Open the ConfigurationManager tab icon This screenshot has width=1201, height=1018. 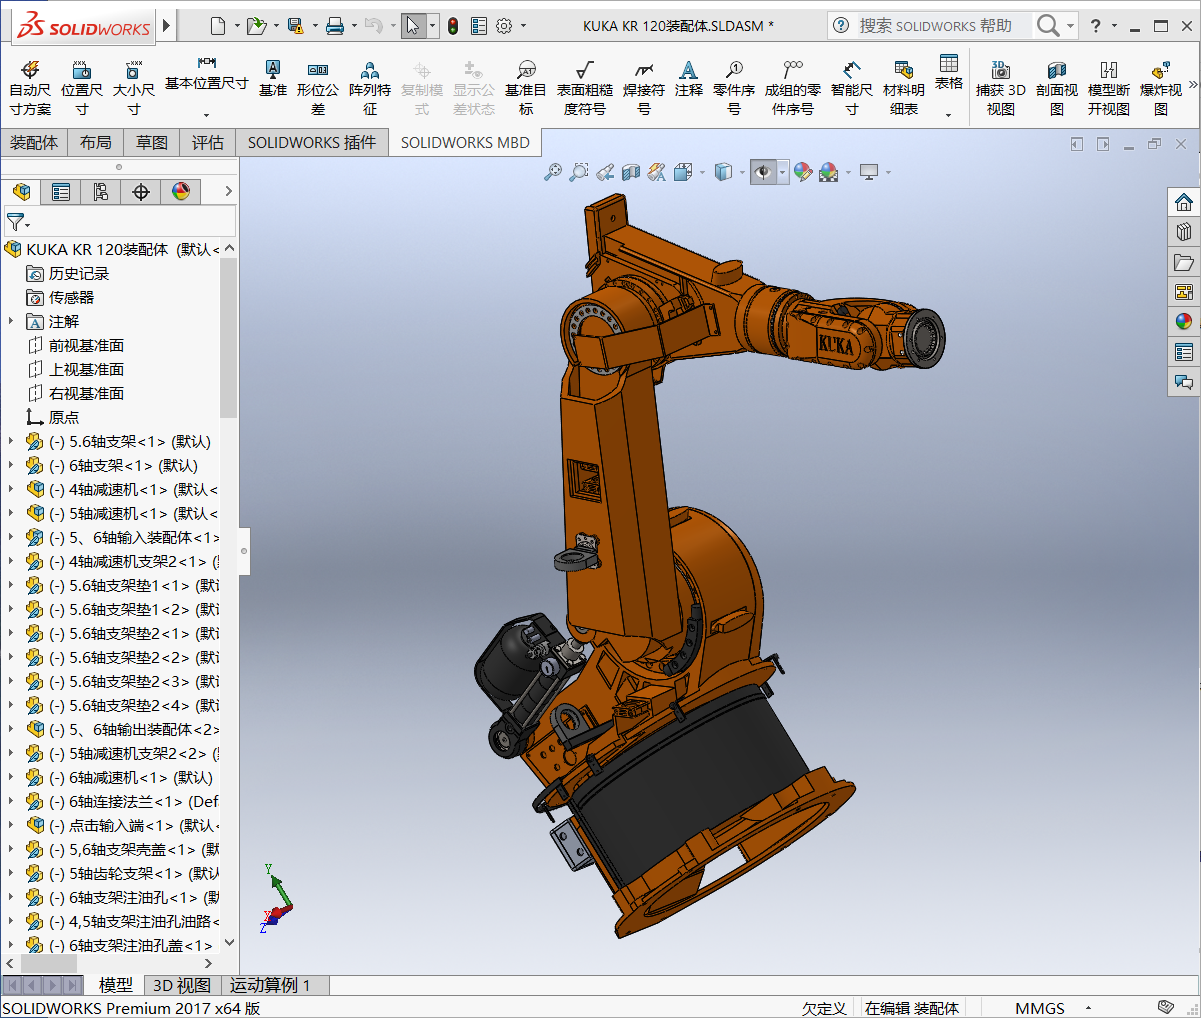tap(101, 191)
